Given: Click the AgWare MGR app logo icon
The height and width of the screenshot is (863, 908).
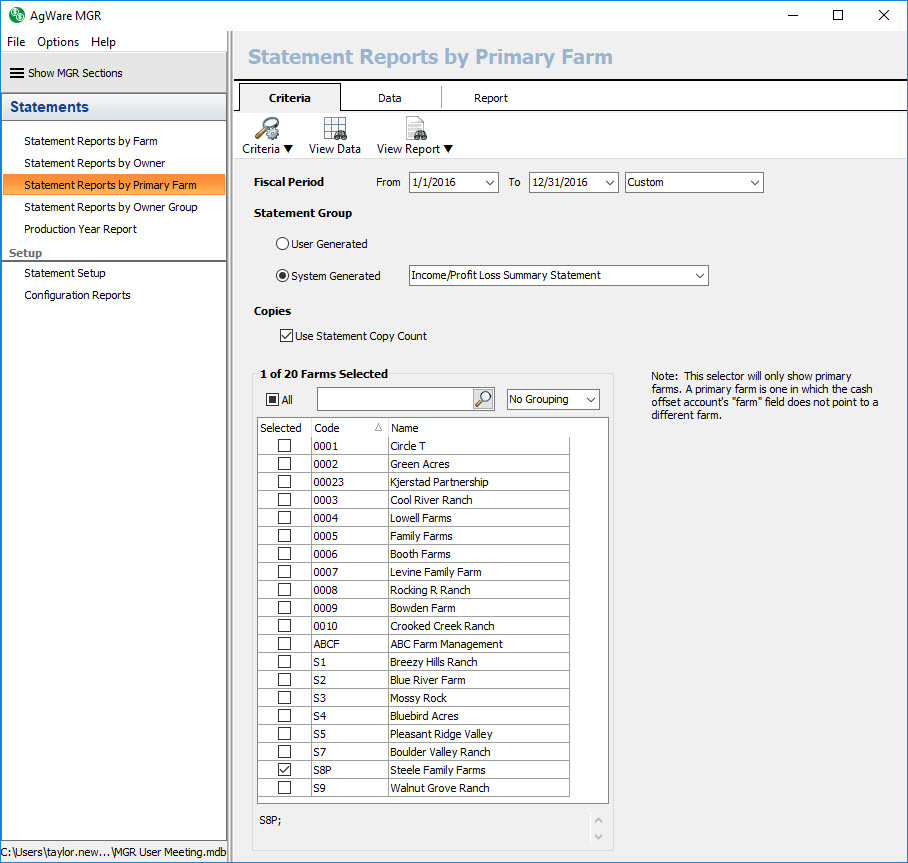Looking at the screenshot, I should point(16,15).
